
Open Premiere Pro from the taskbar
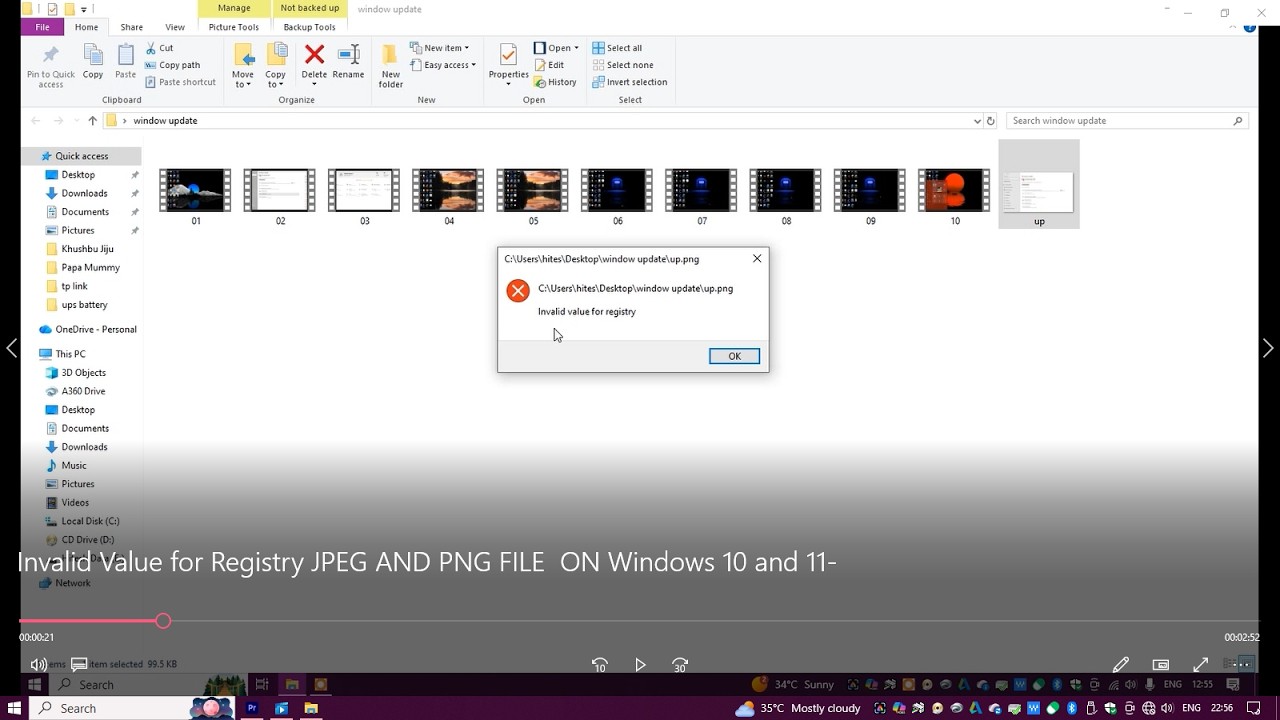click(252, 708)
